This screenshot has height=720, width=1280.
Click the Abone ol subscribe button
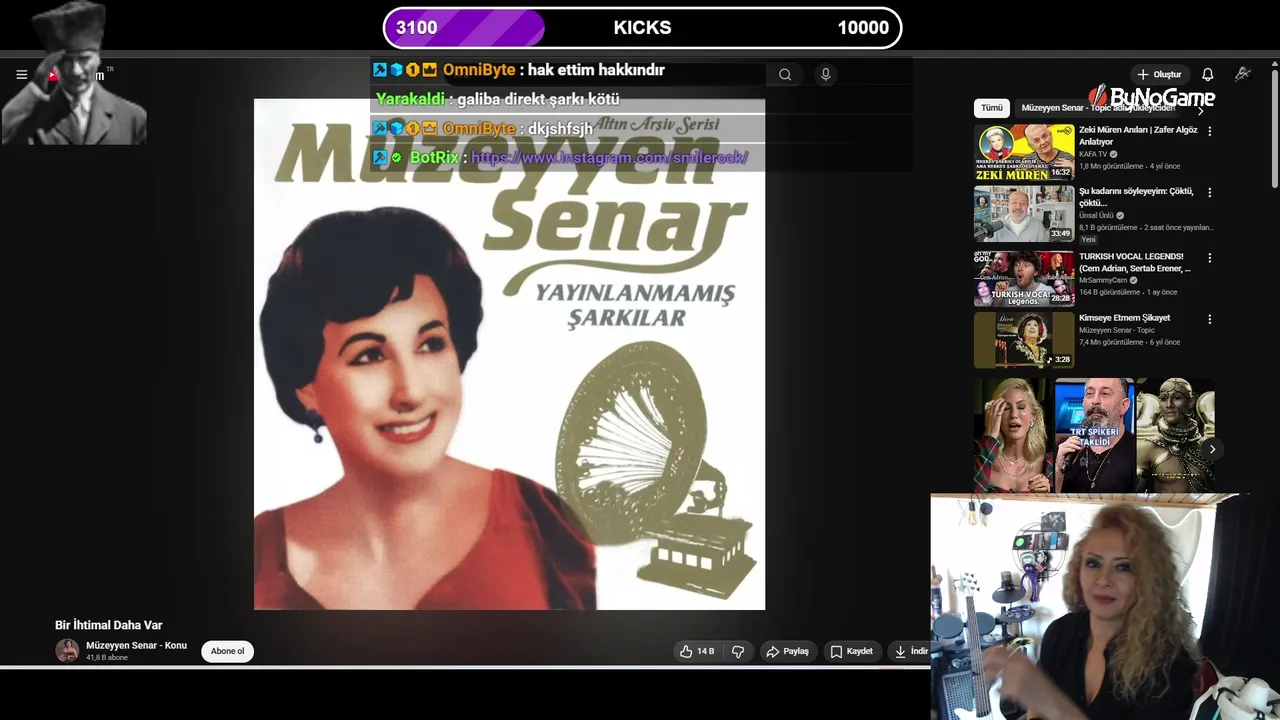[x=227, y=651]
